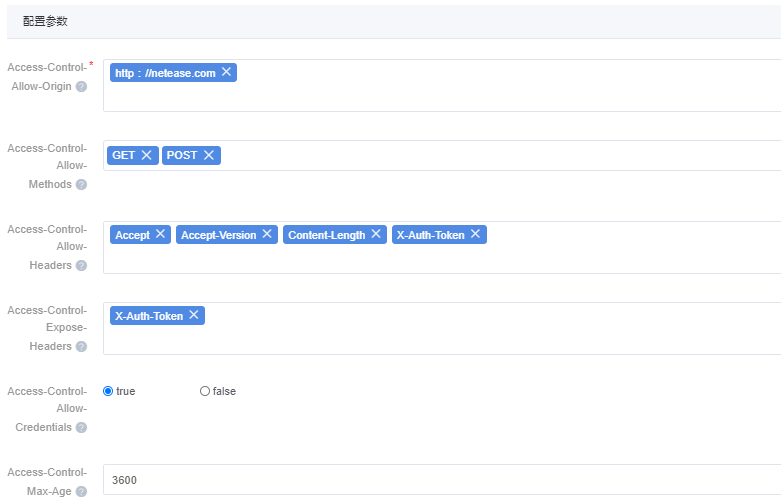This screenshot has width=781, height=504.
Task: Remove the http://netease.com origin tag
Action: coord(226,72)
